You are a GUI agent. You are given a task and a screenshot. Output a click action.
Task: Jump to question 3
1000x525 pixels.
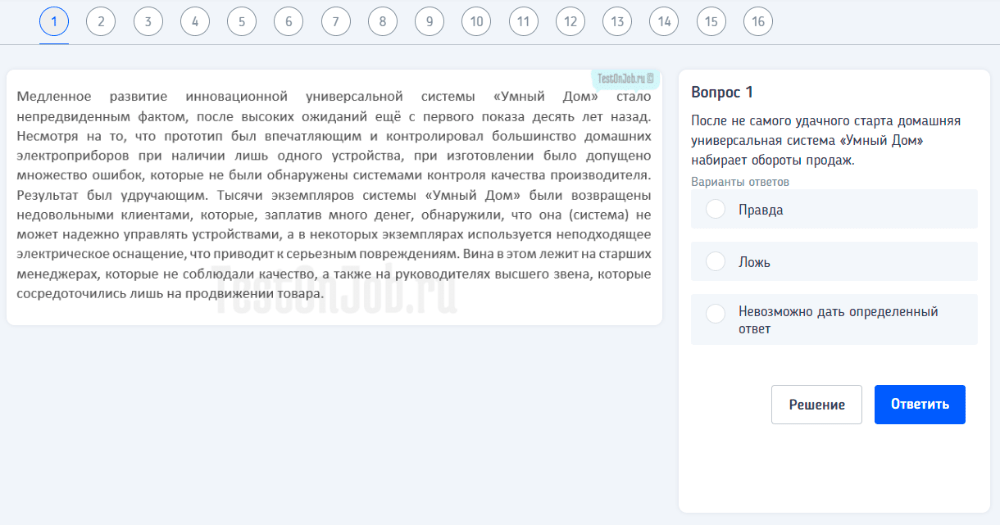click(x=148, y=22)
